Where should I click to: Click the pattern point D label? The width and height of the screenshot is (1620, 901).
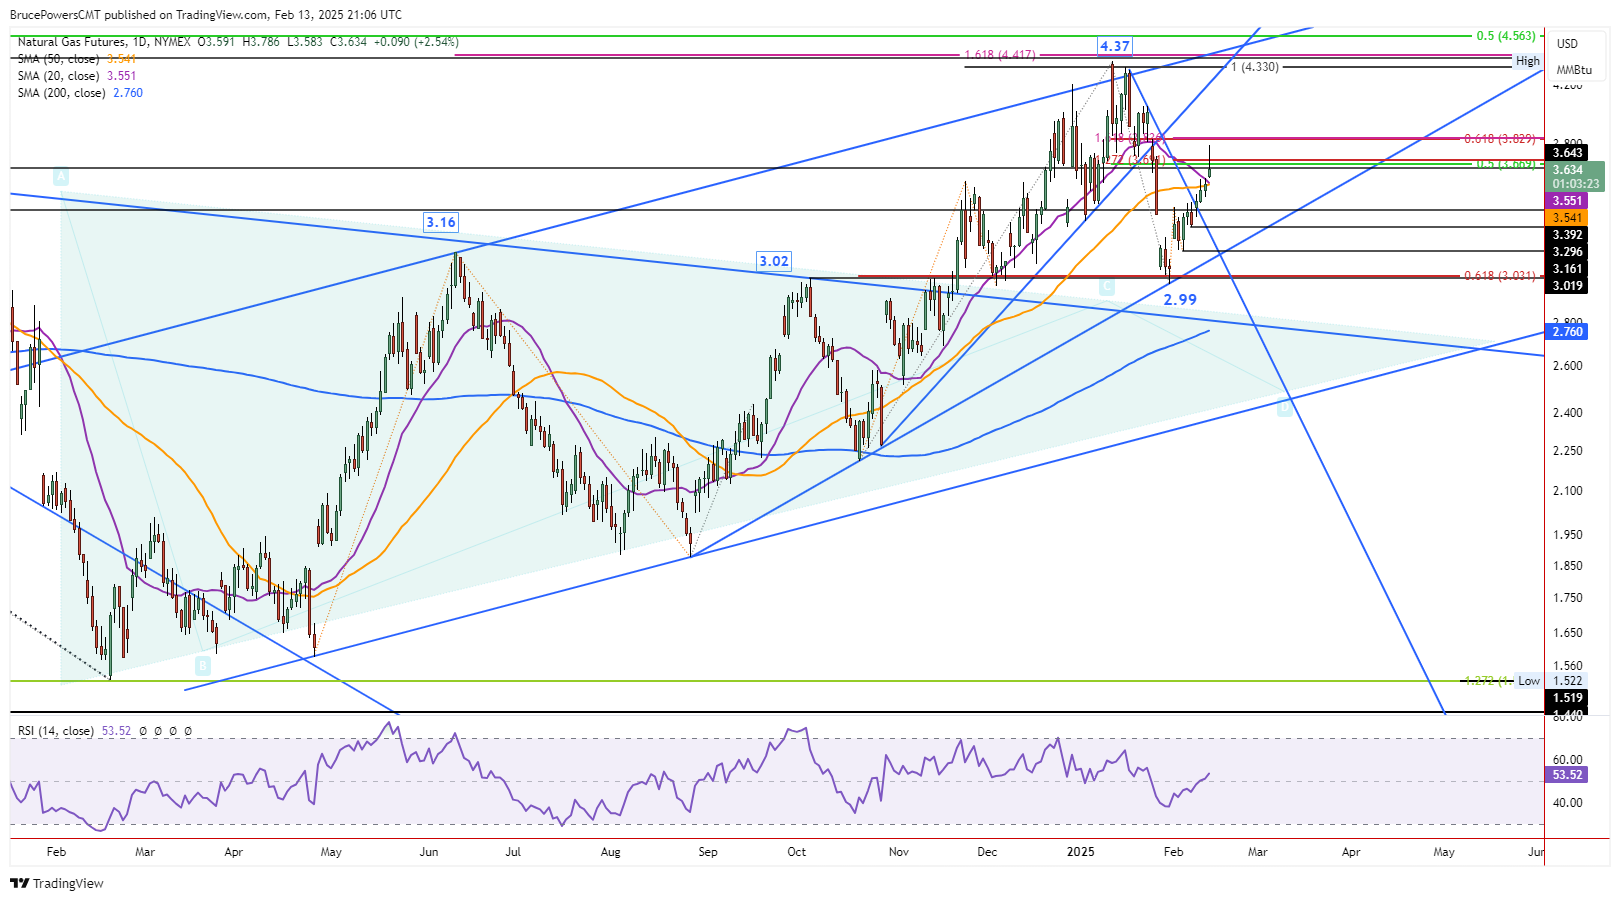(x=1285, y=407)
